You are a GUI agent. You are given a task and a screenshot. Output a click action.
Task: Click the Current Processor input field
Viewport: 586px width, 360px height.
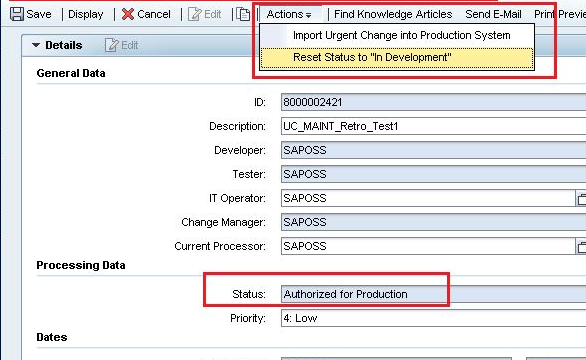point(428,246)
